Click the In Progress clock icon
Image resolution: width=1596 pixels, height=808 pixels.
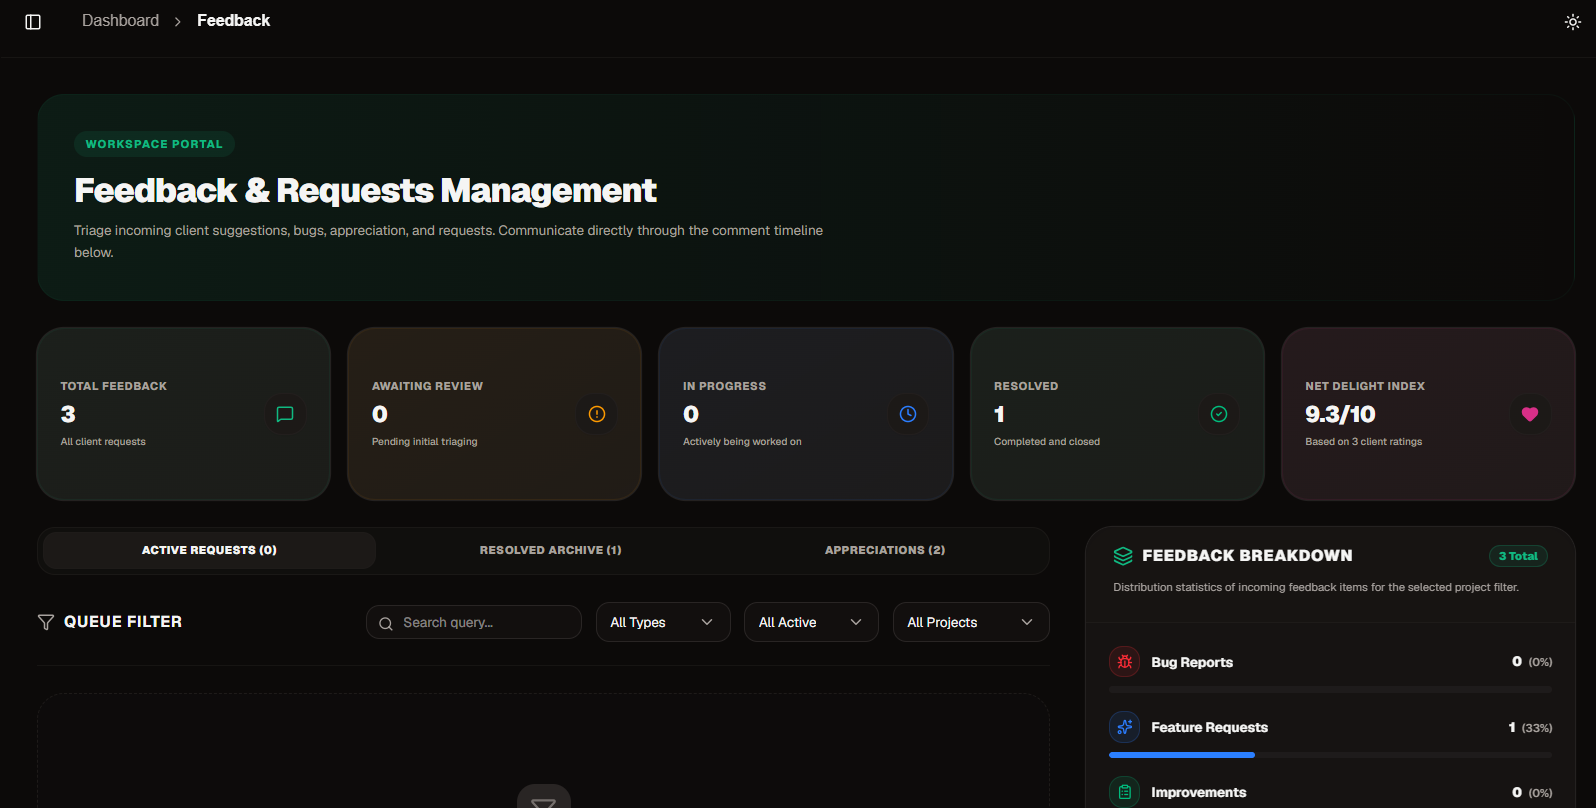click(x=908, y=414)
